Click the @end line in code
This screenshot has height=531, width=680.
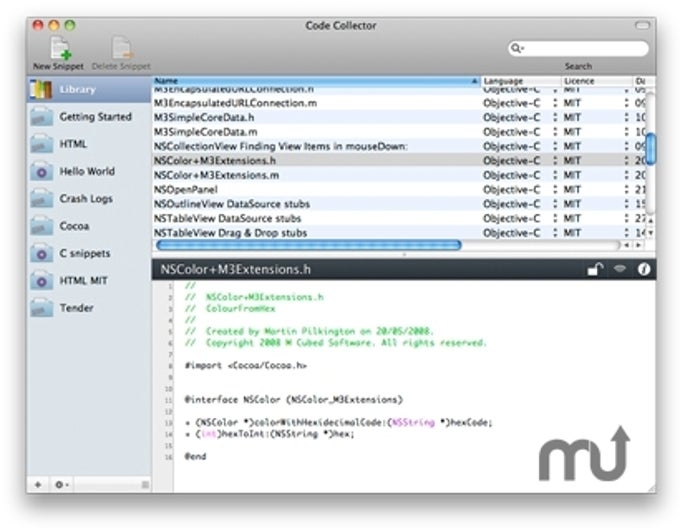pyautogui.click(x=196, y=456)
